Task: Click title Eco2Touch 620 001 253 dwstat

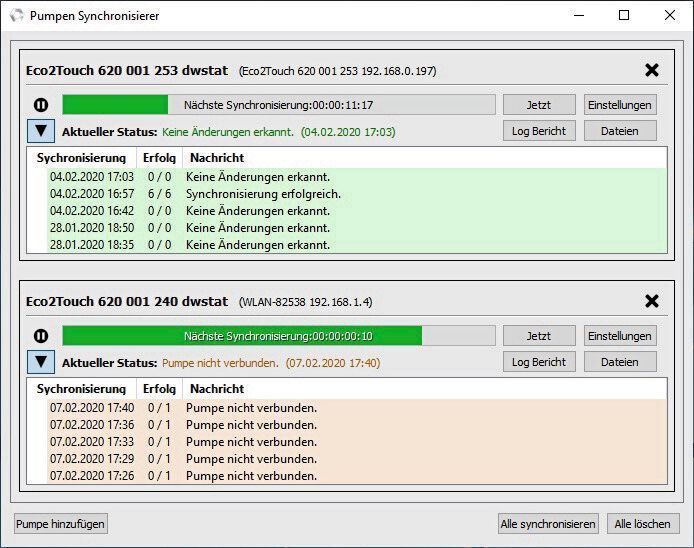Action: click(x=127, y=71)
